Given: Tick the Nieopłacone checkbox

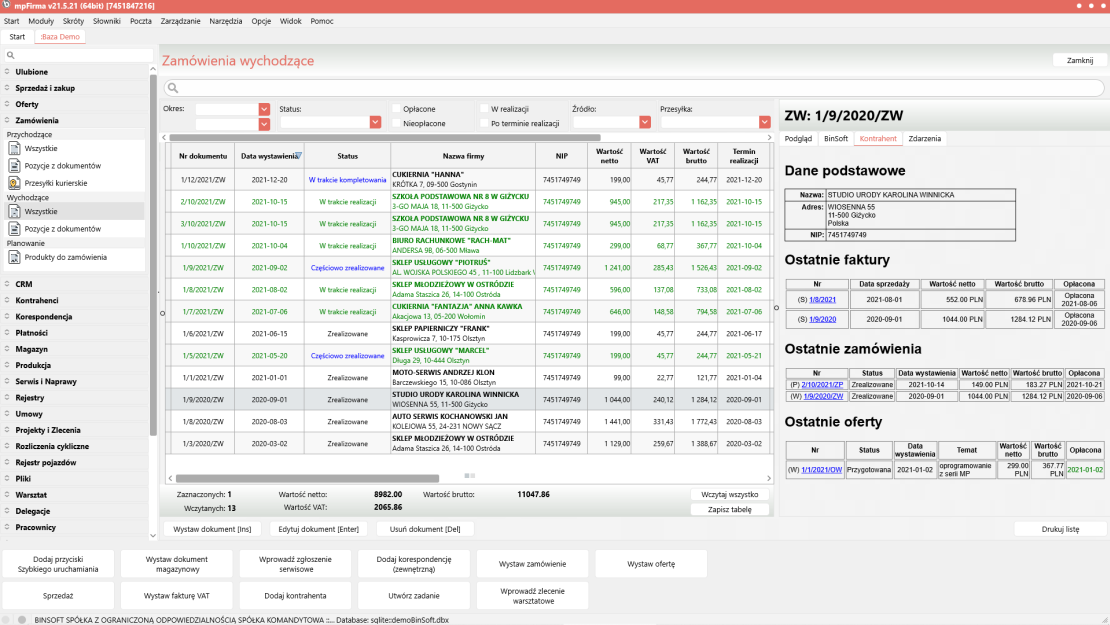Looking at the screenshot, I should 396,123.
